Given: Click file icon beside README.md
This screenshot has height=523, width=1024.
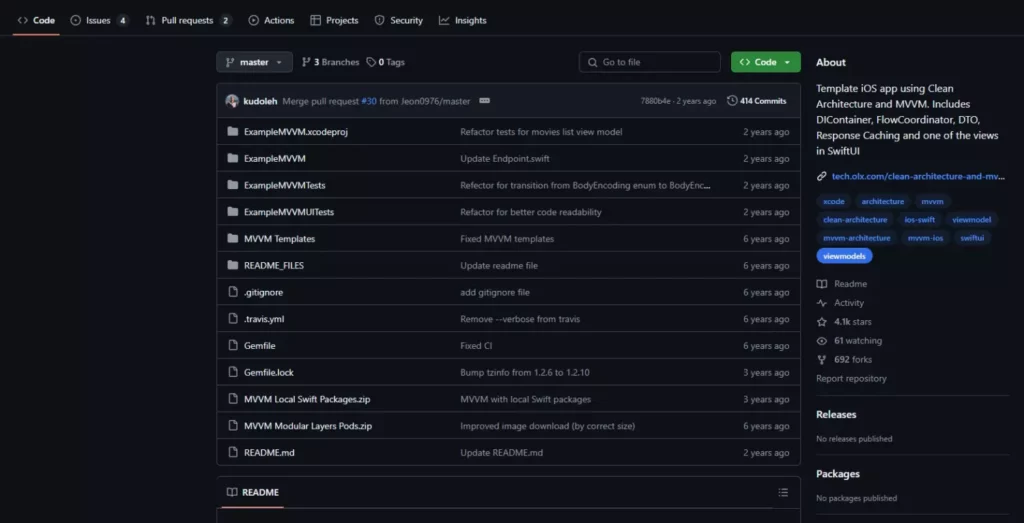Looking at the screenshot, I should click(x=232, y=452).
